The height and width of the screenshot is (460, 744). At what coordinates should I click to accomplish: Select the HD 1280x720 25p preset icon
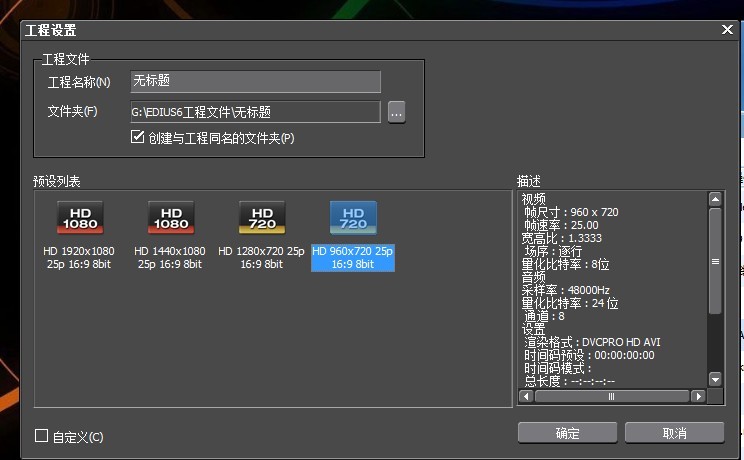(x=262, y=218)
